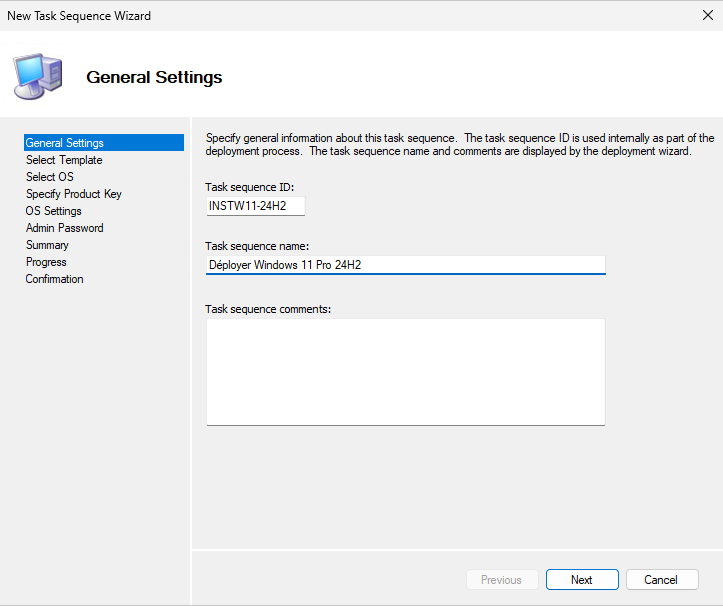Click the Task sequence ID label
This screenshot has width=723, height=606.
pyautogui.click(x=250, y=188)
